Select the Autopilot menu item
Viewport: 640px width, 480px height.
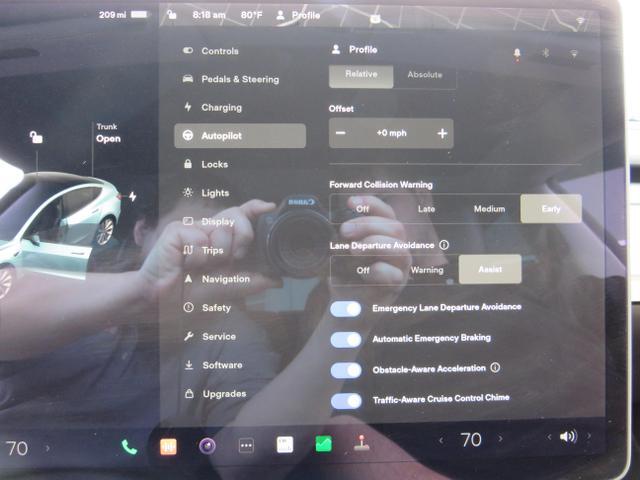coord(240,136)
